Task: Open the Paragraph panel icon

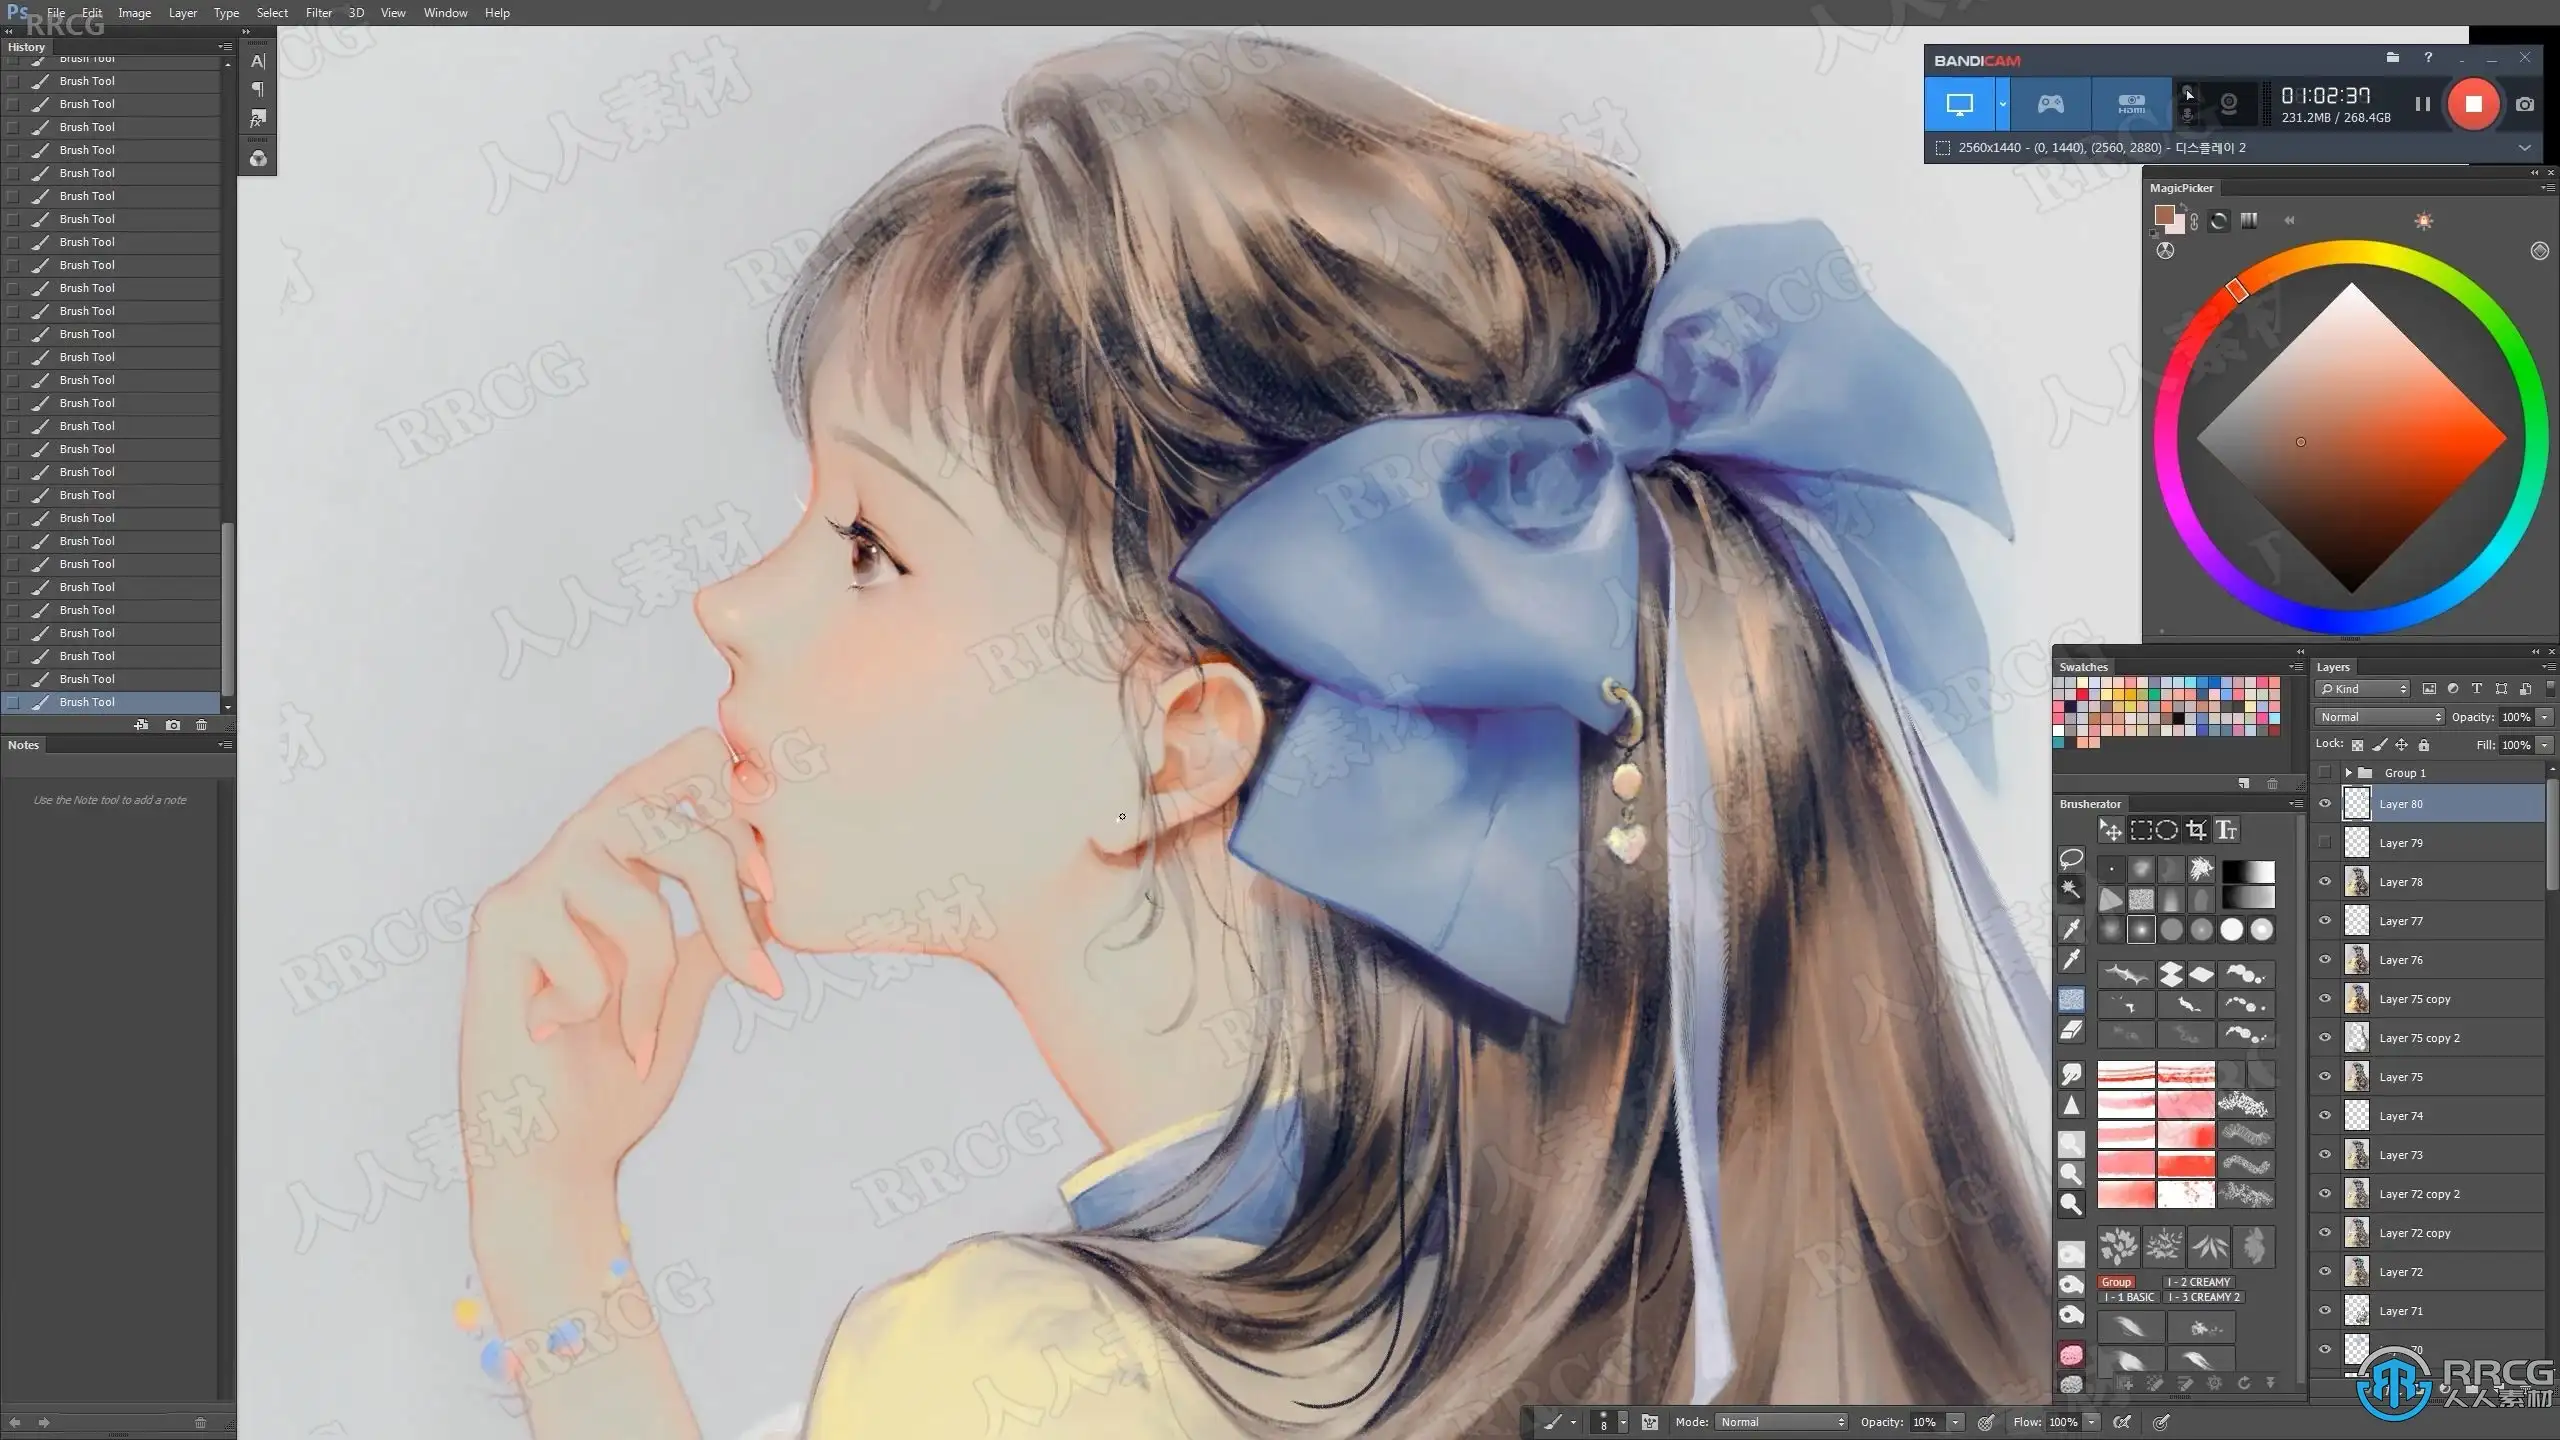Action: [258, 90]
